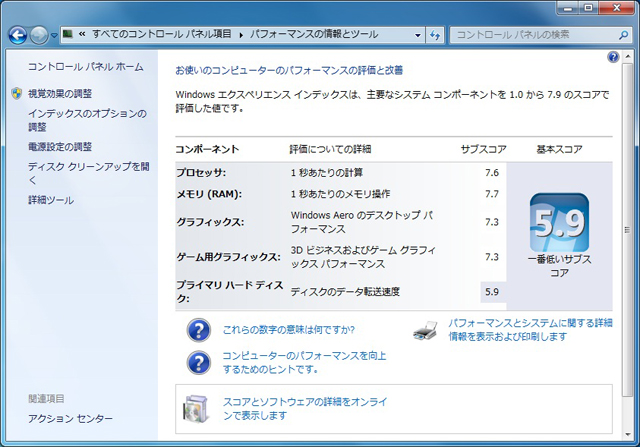Expand breadcrumb arrow after すべてのコントロール パネル項目
Viewport: 640px width, 447px height.
pyautogui.click(x=241, y=35)
